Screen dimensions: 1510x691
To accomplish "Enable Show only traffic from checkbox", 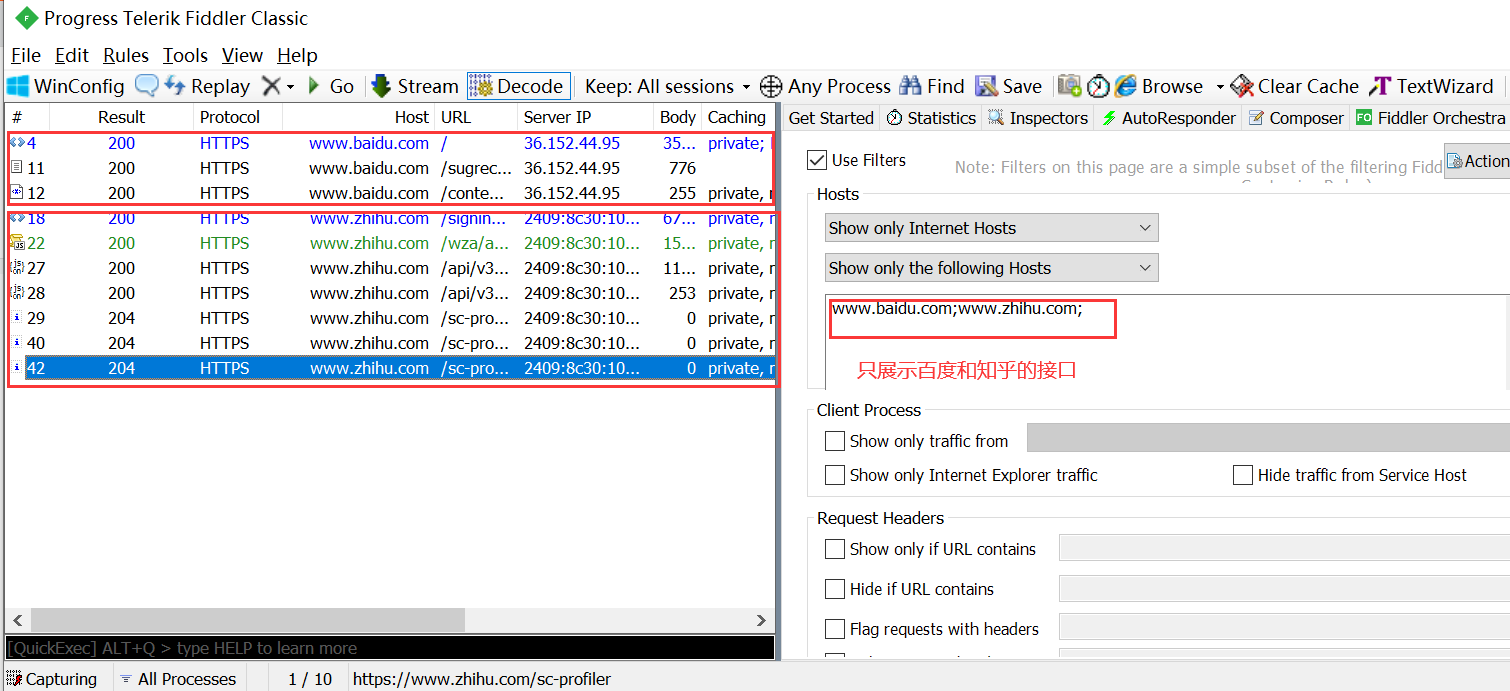I will [835, 441].
